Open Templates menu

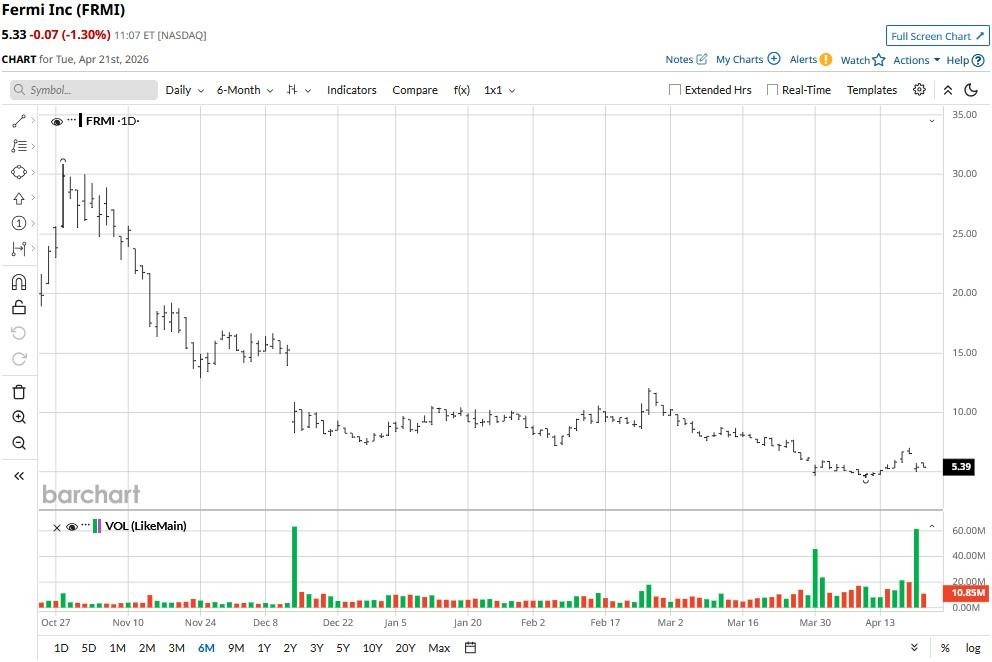(x=872, y=90)
